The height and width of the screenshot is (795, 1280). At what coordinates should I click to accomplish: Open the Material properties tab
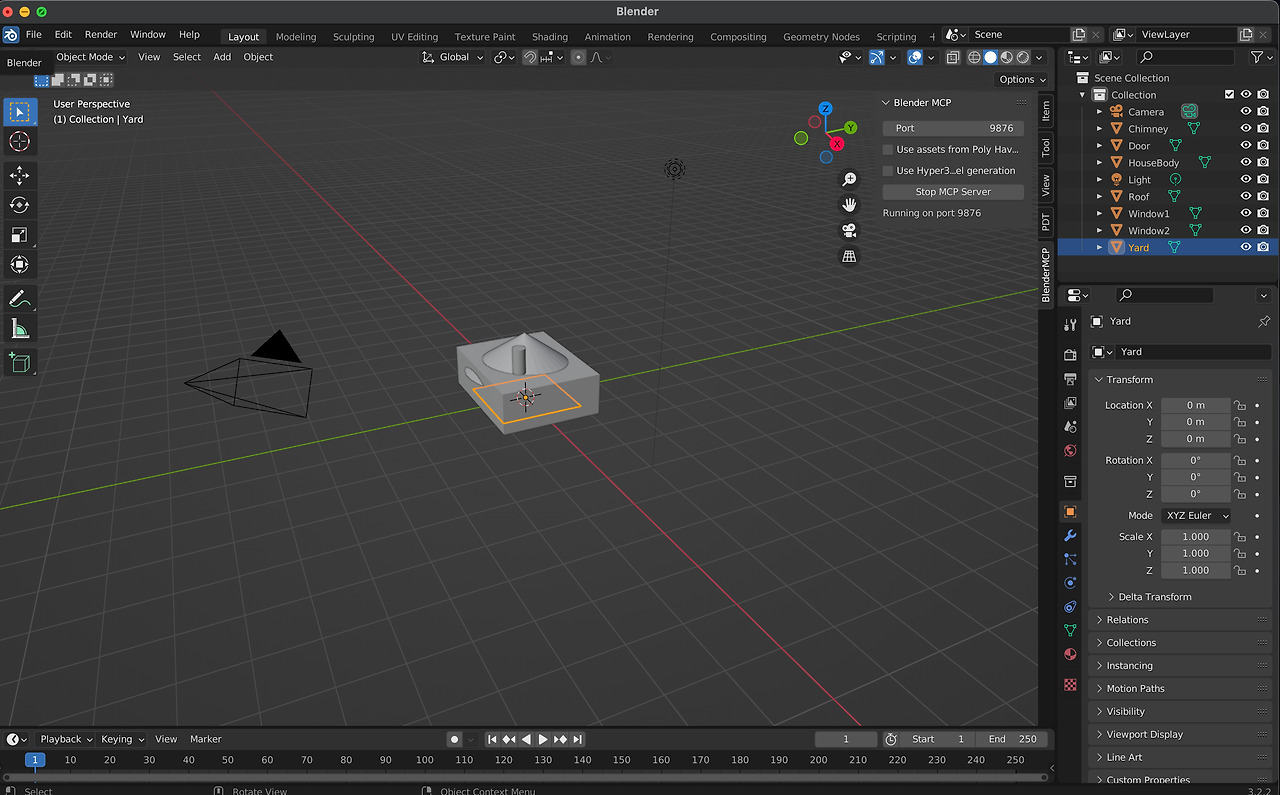[1070, 655]
